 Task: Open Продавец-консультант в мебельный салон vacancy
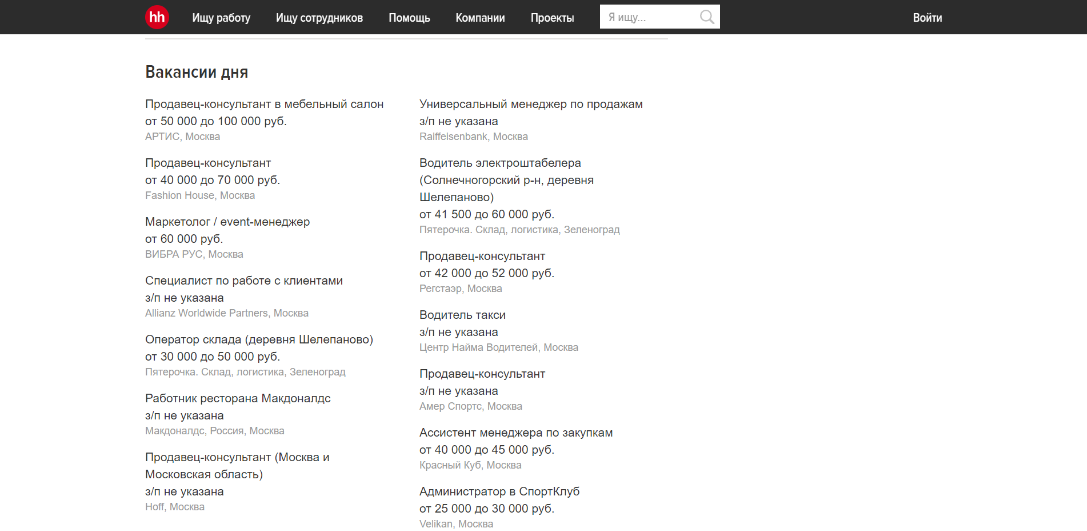click(264, 104)
